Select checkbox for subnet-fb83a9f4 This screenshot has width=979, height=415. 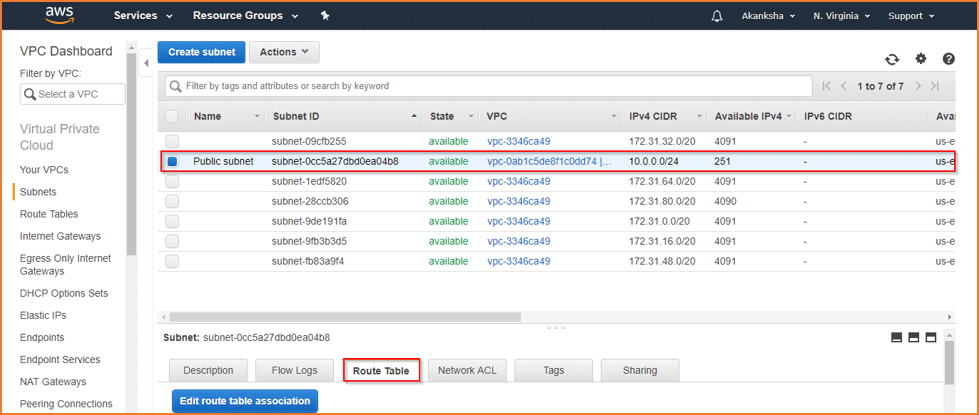172,261
